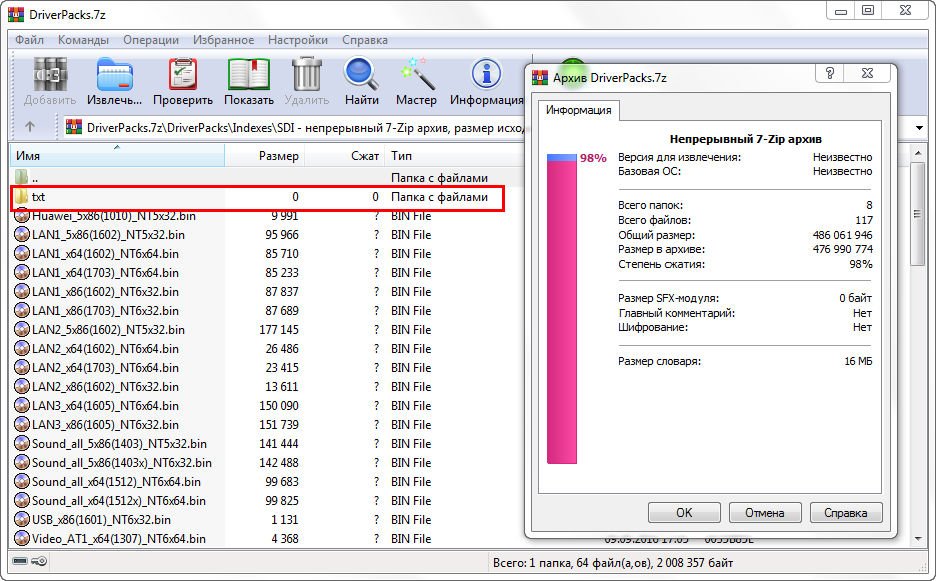Open the Справка menu
The image size is (936, 581).
point(365,40)
